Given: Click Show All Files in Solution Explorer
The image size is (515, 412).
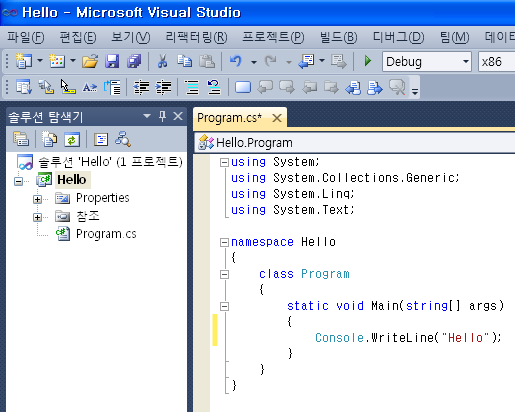Looking at the screenshot, I should 49,139.
